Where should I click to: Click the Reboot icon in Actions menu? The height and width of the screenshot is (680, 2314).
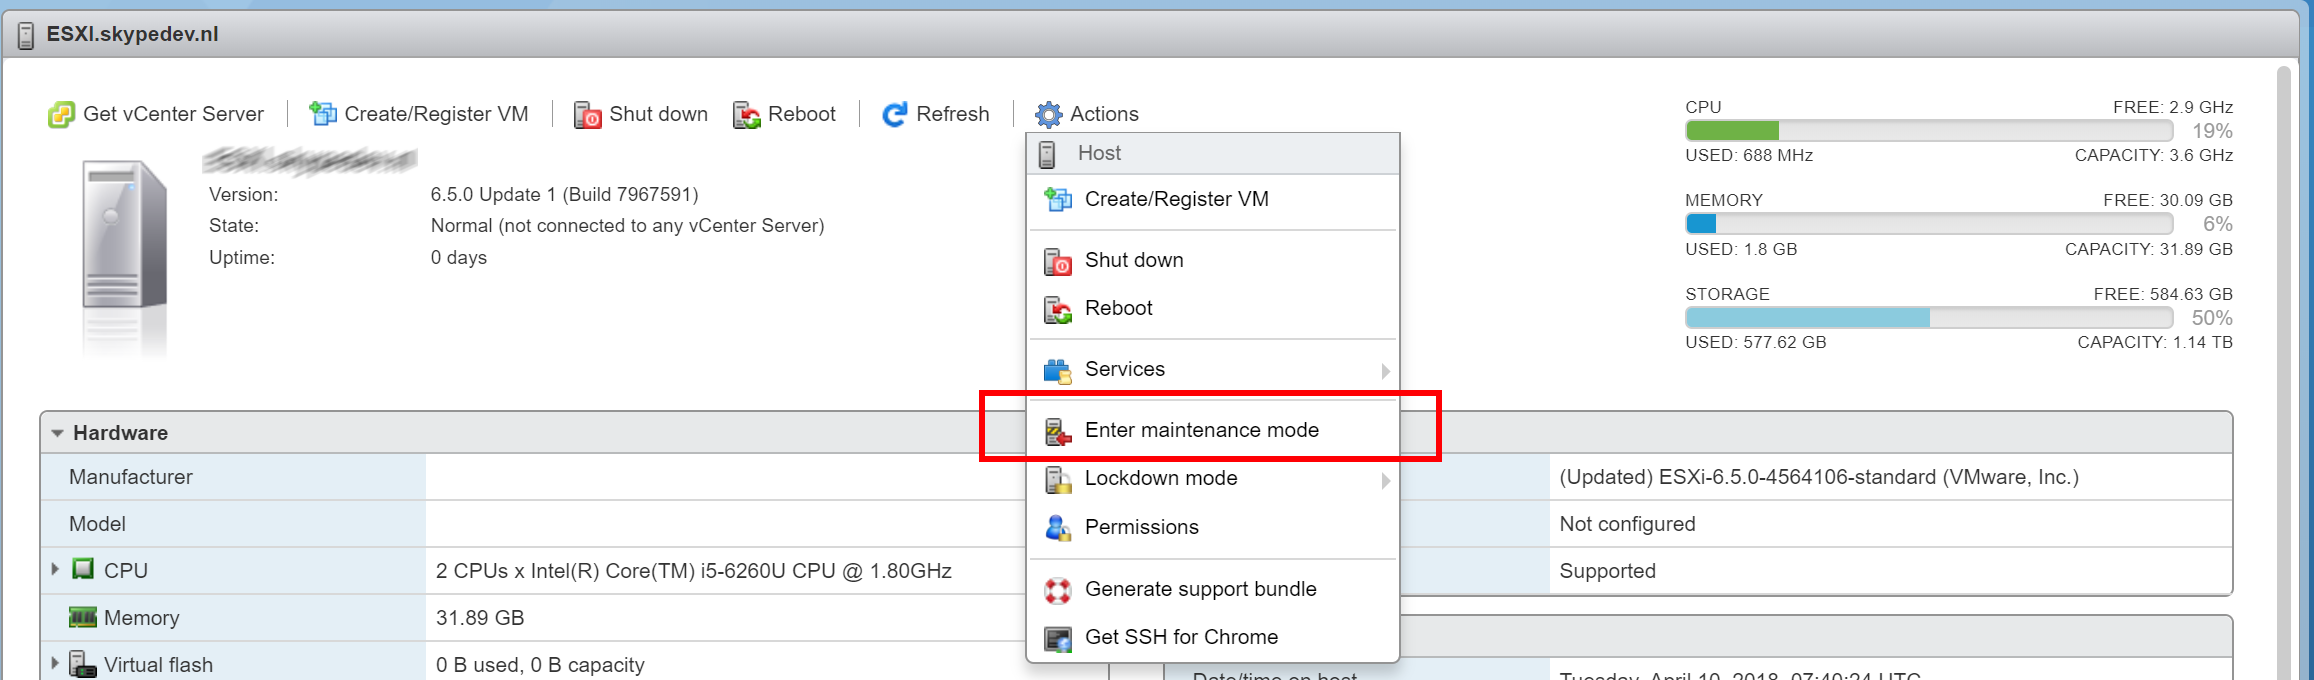click(1058, 310)
